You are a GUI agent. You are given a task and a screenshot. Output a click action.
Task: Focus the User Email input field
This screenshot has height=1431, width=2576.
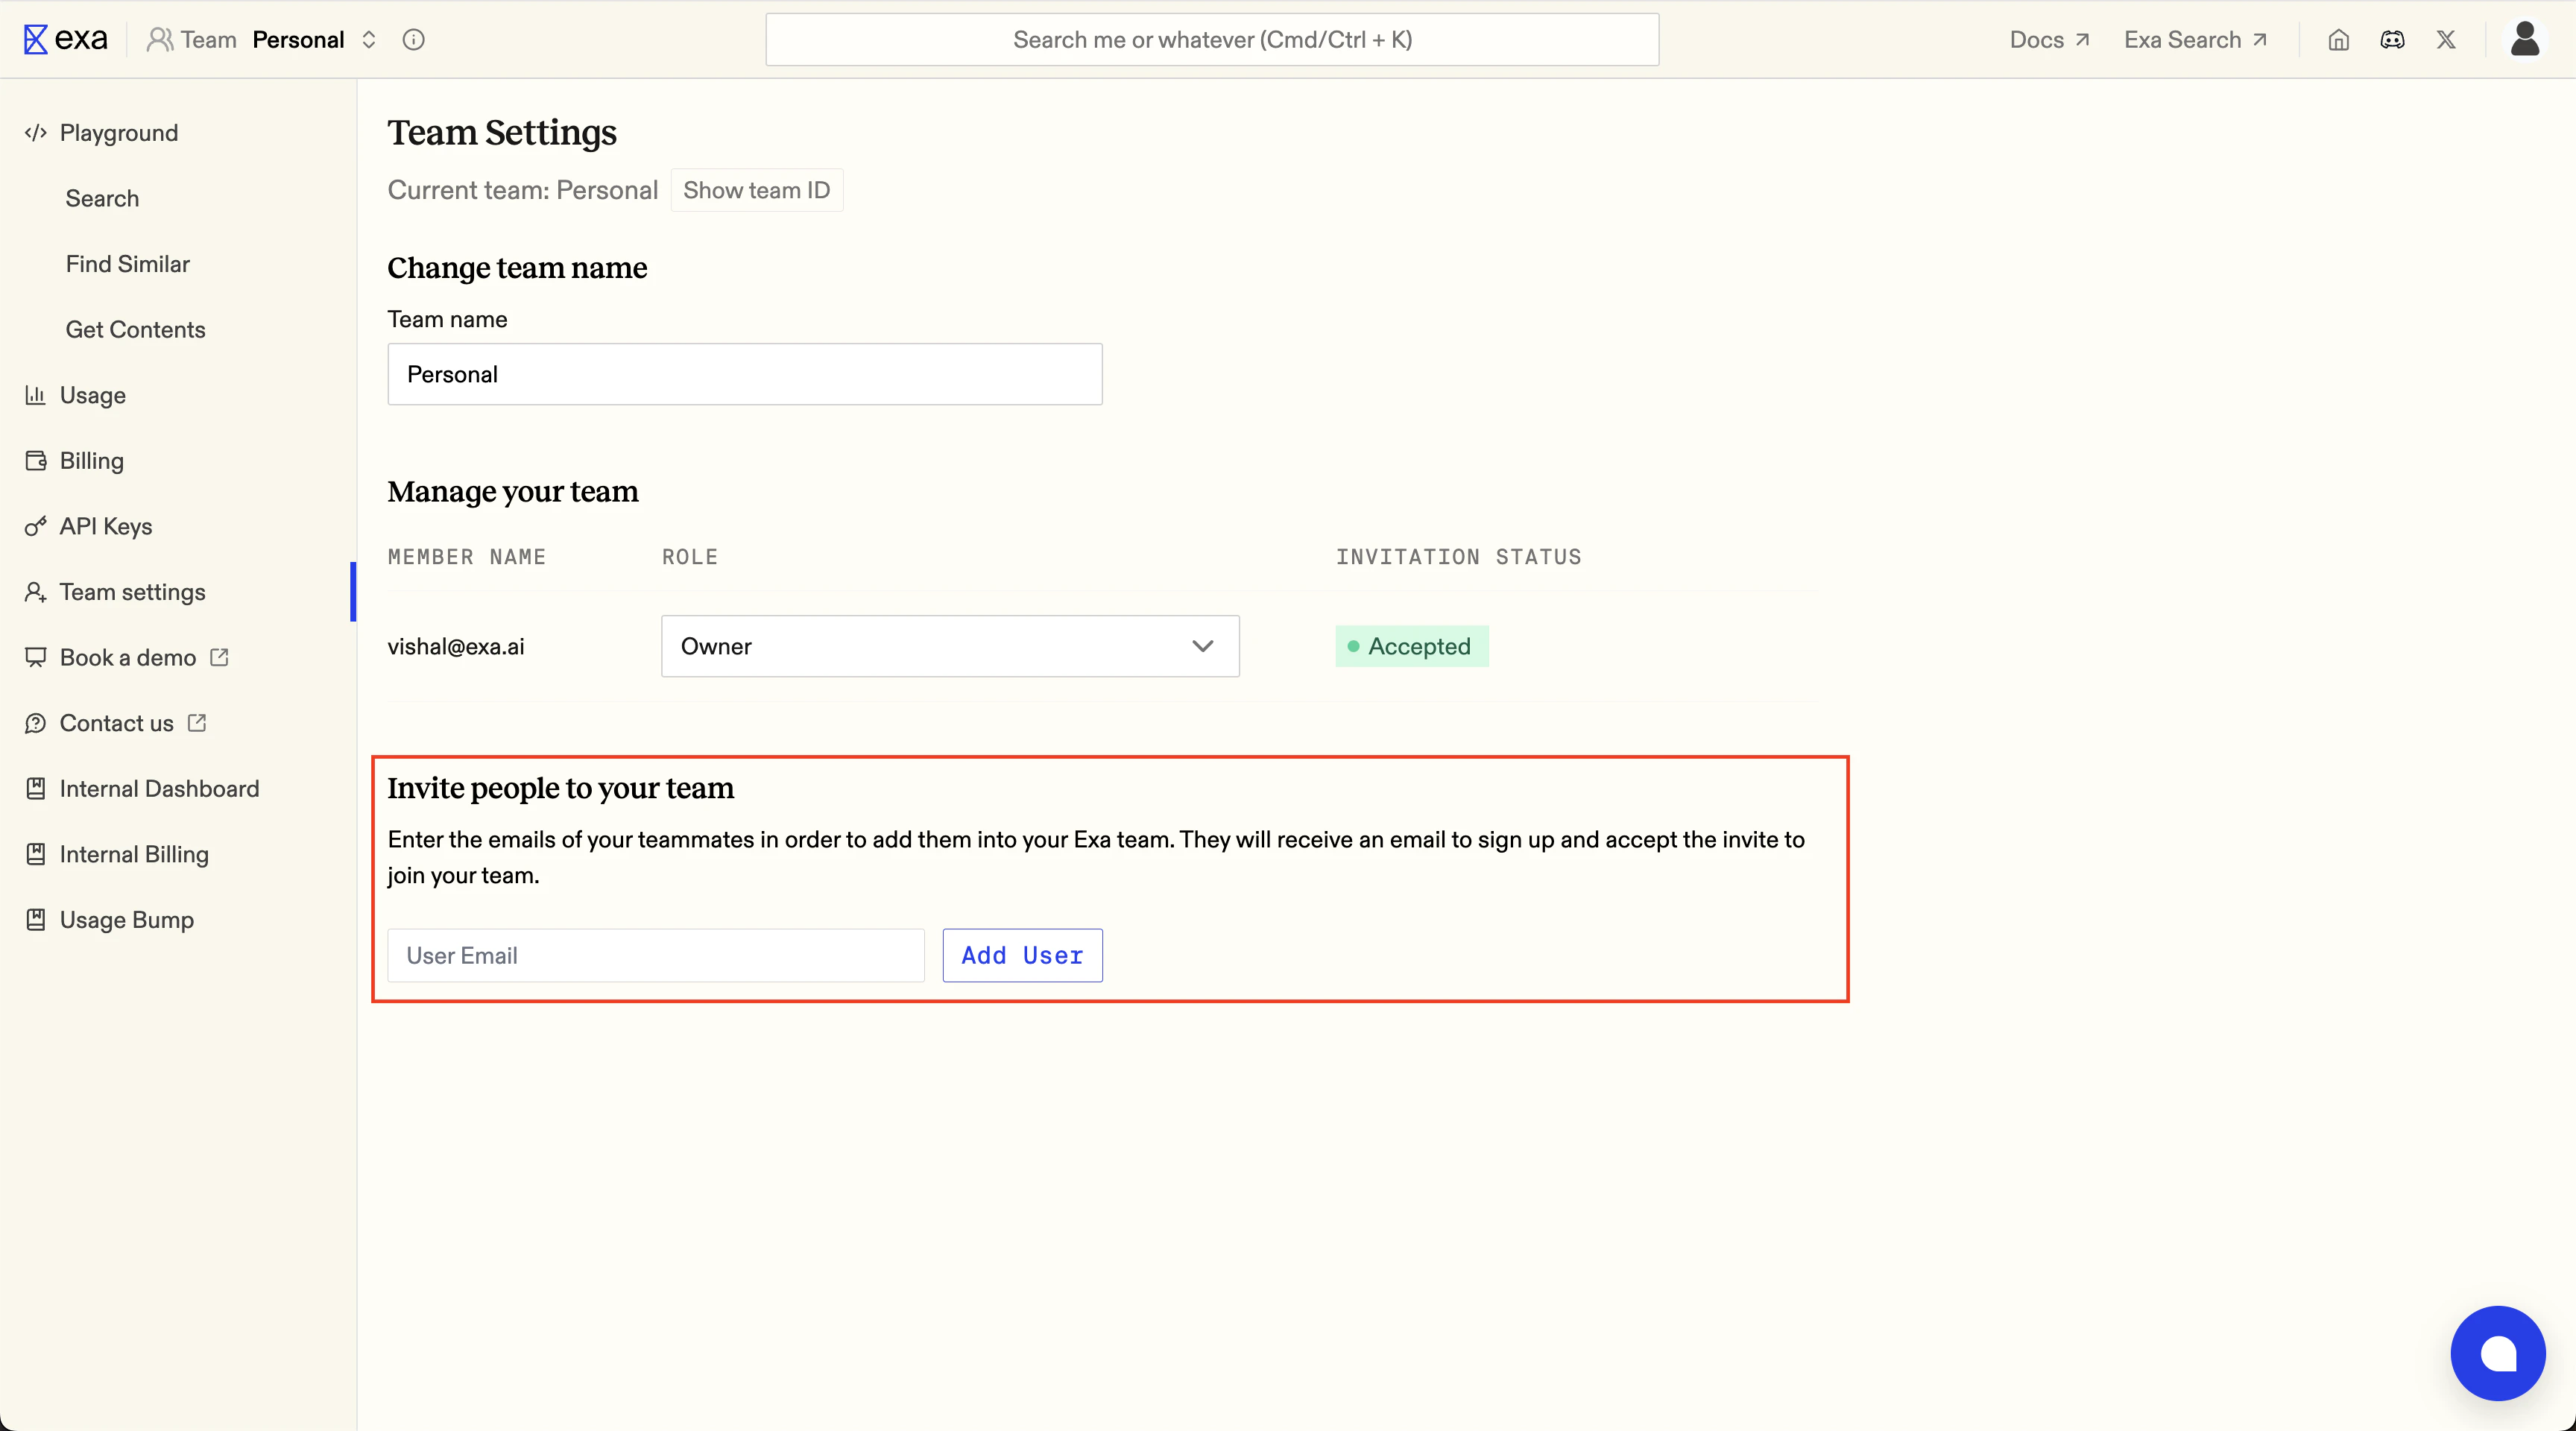pyautogui.click(x=656, y=955)
